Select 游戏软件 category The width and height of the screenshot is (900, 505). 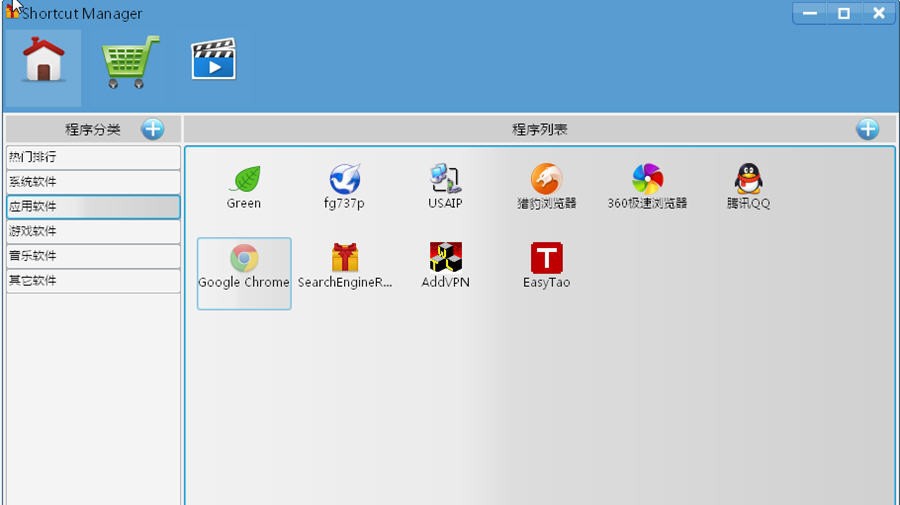93,231
